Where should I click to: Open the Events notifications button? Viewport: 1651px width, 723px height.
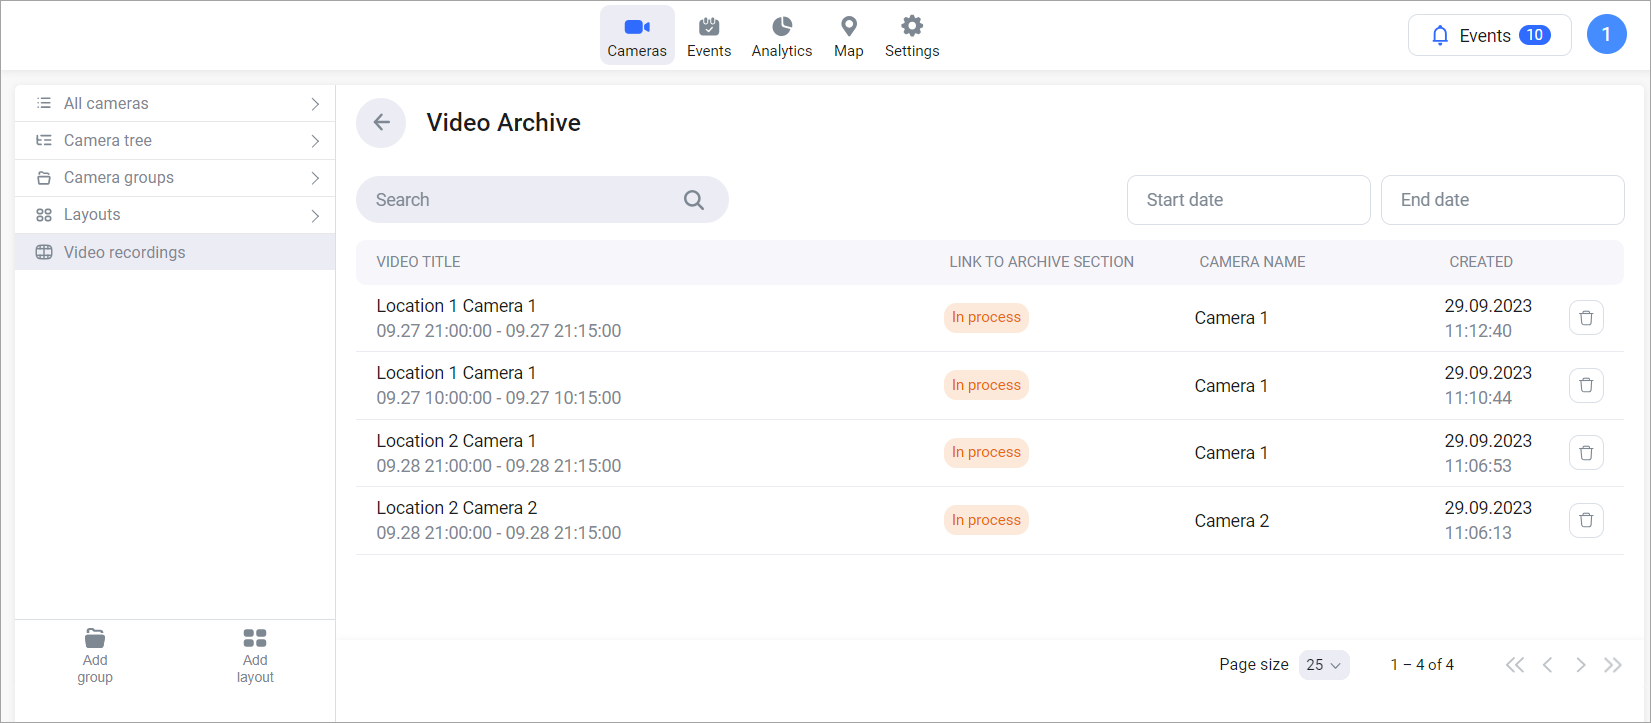pyautogui.click(x=1489, y=35)
